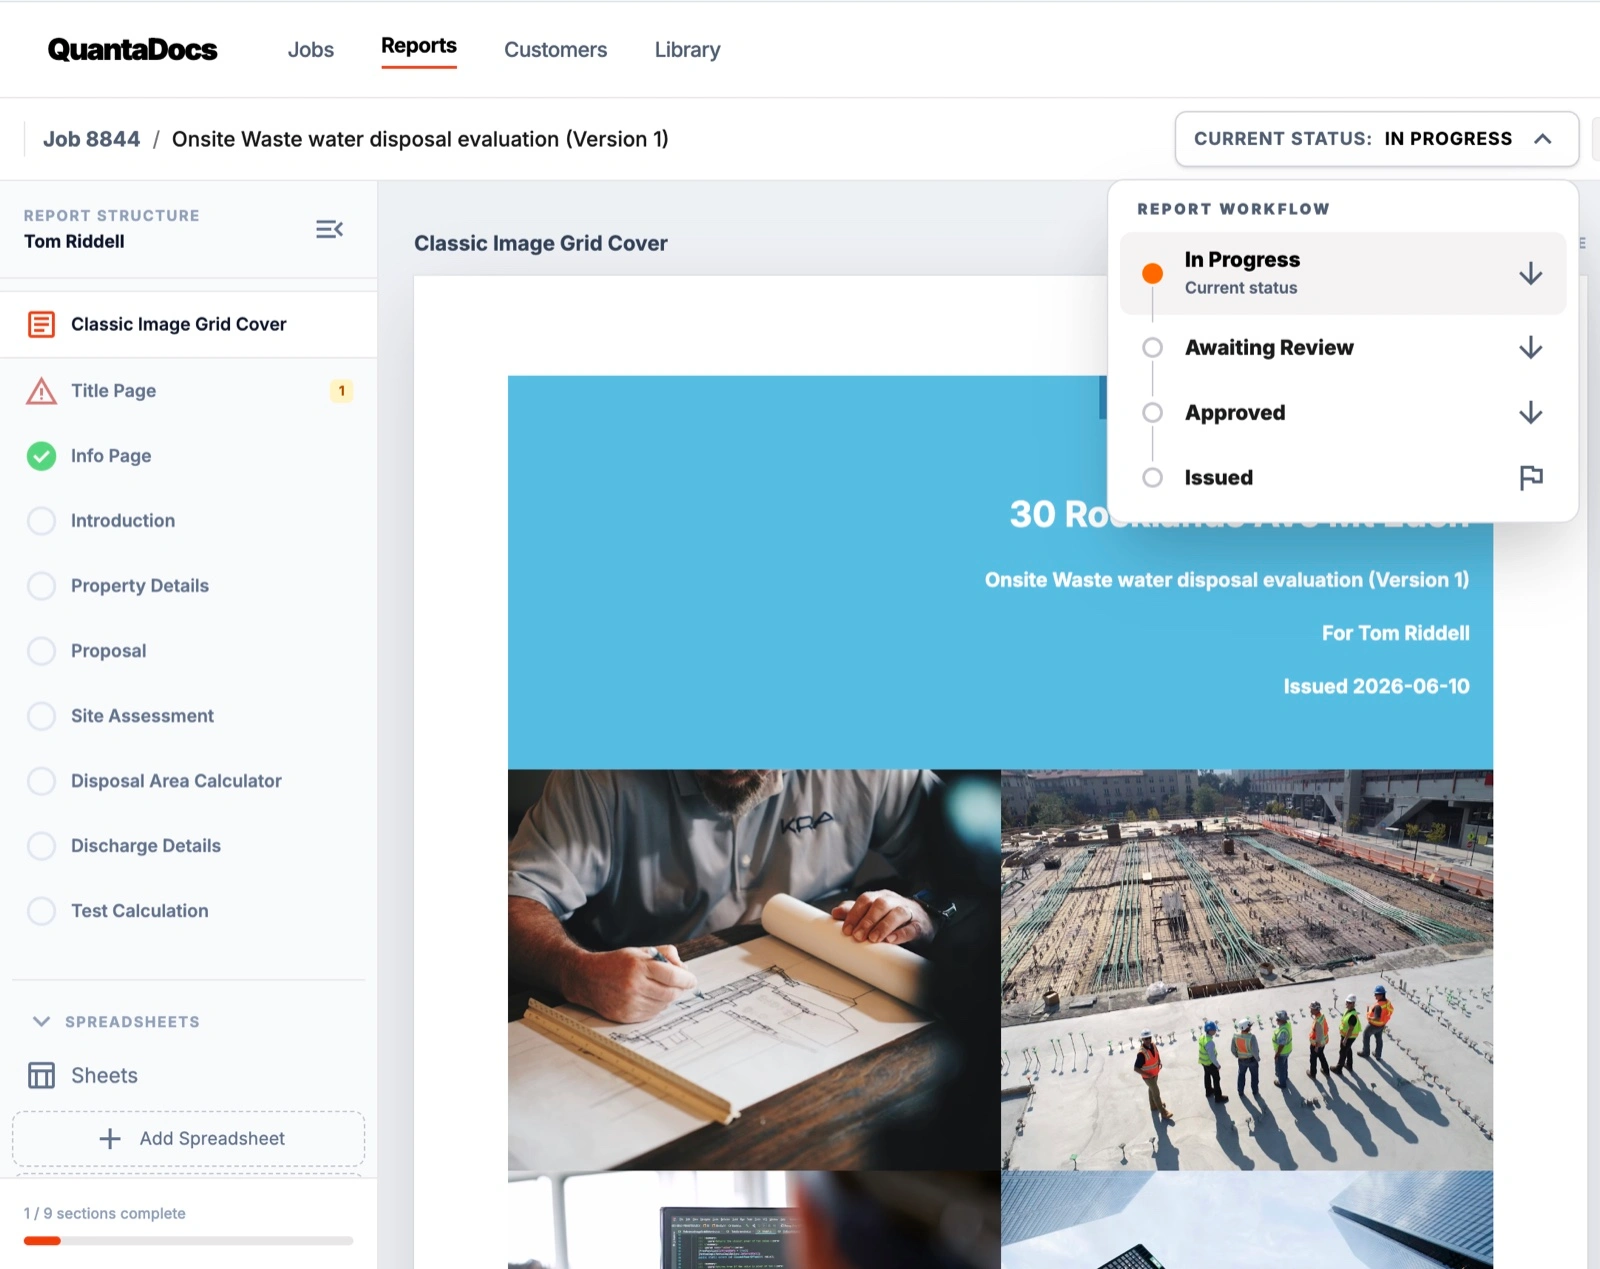
Task: Click the Title Page badge showing 1
Action: (x=342, y=391)
